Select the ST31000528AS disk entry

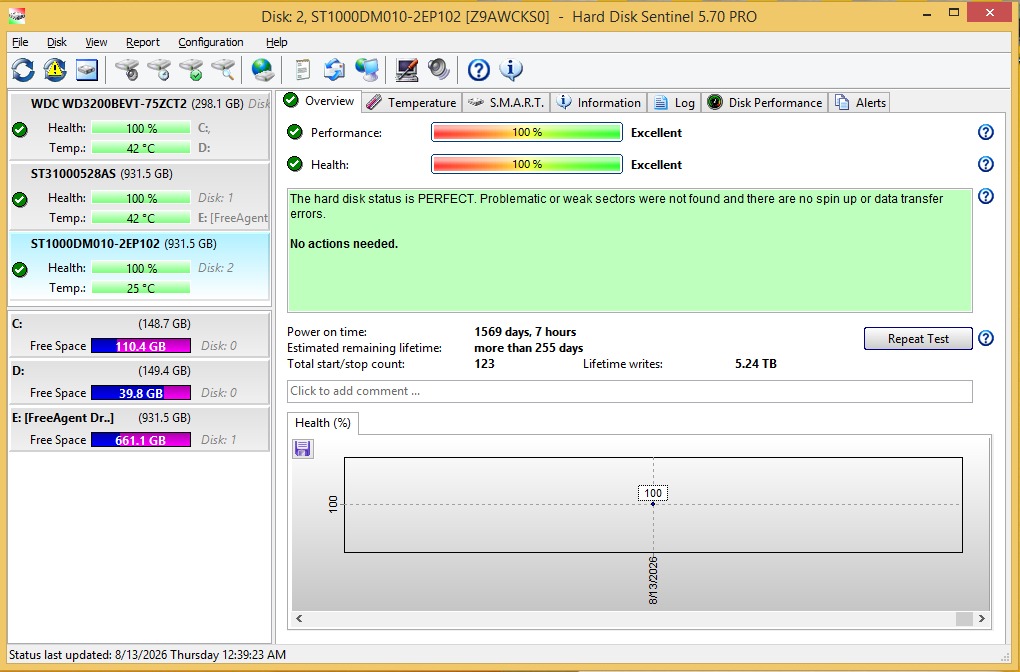(139, 196)
